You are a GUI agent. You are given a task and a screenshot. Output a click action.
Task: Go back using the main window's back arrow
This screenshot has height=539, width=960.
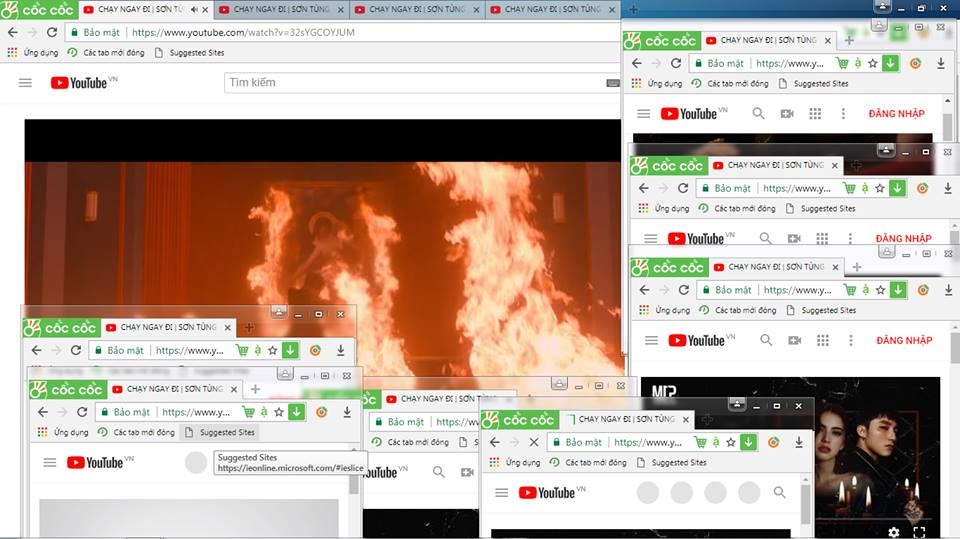(12, 32)
